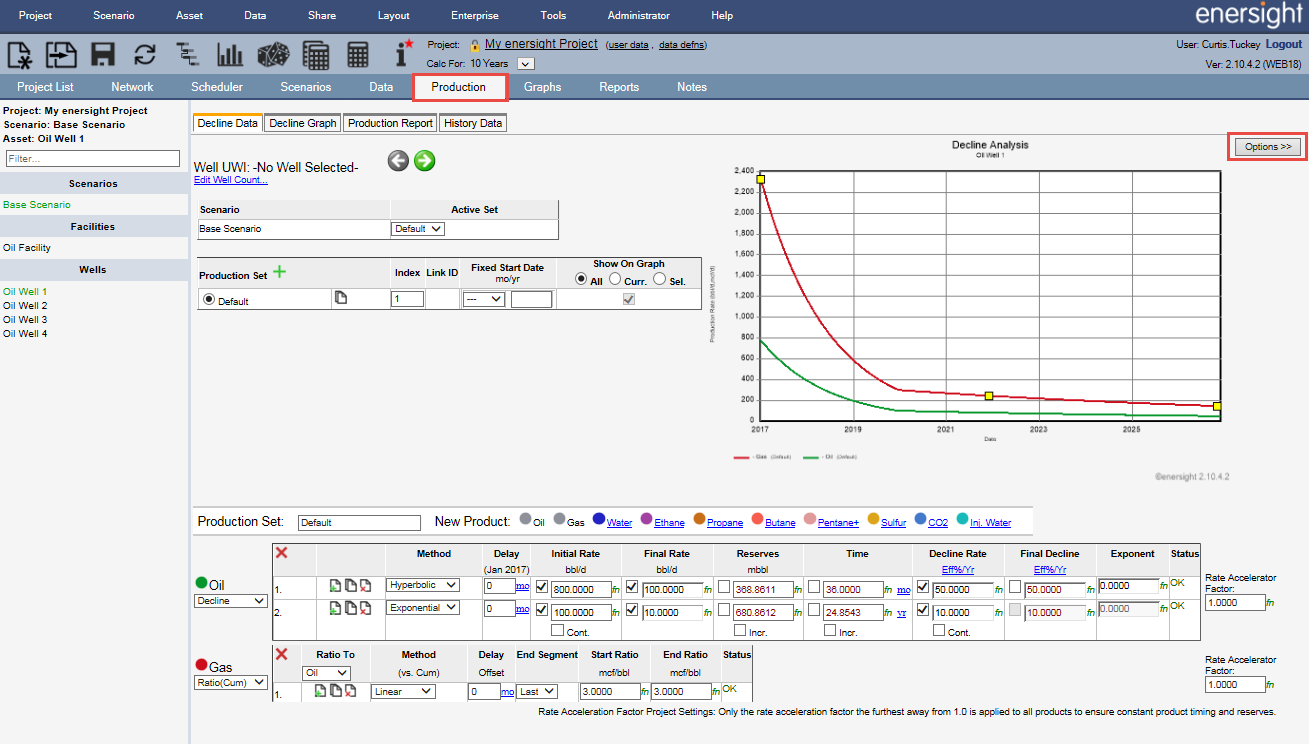Toggle Initial Rate checkbox for Hyperbolic row
1309x744 pixels.
point(542,587)
